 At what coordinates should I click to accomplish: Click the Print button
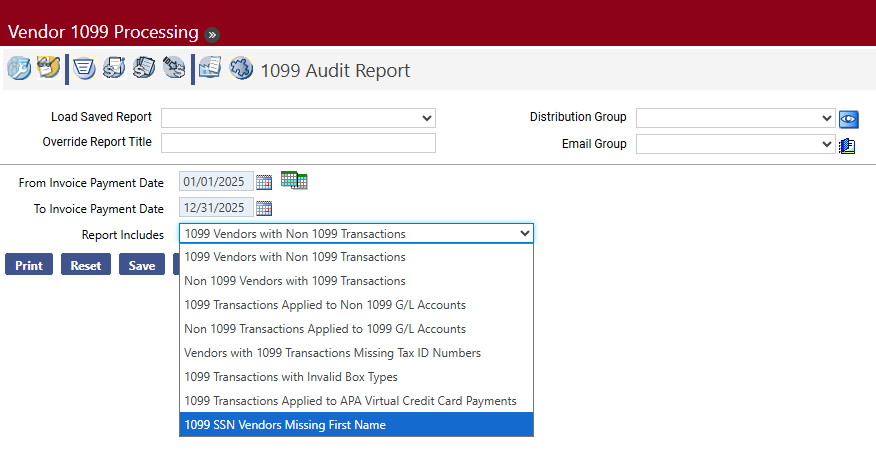tap(29, 265)
